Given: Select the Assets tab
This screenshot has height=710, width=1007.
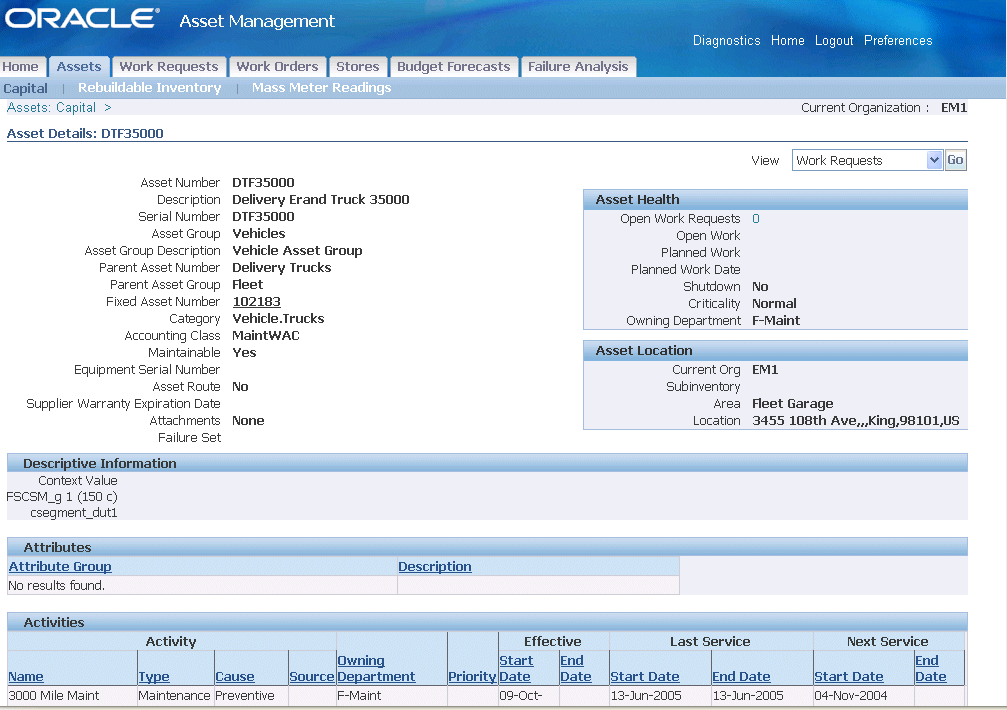Looking at the screenshot, I should [79, 67].
